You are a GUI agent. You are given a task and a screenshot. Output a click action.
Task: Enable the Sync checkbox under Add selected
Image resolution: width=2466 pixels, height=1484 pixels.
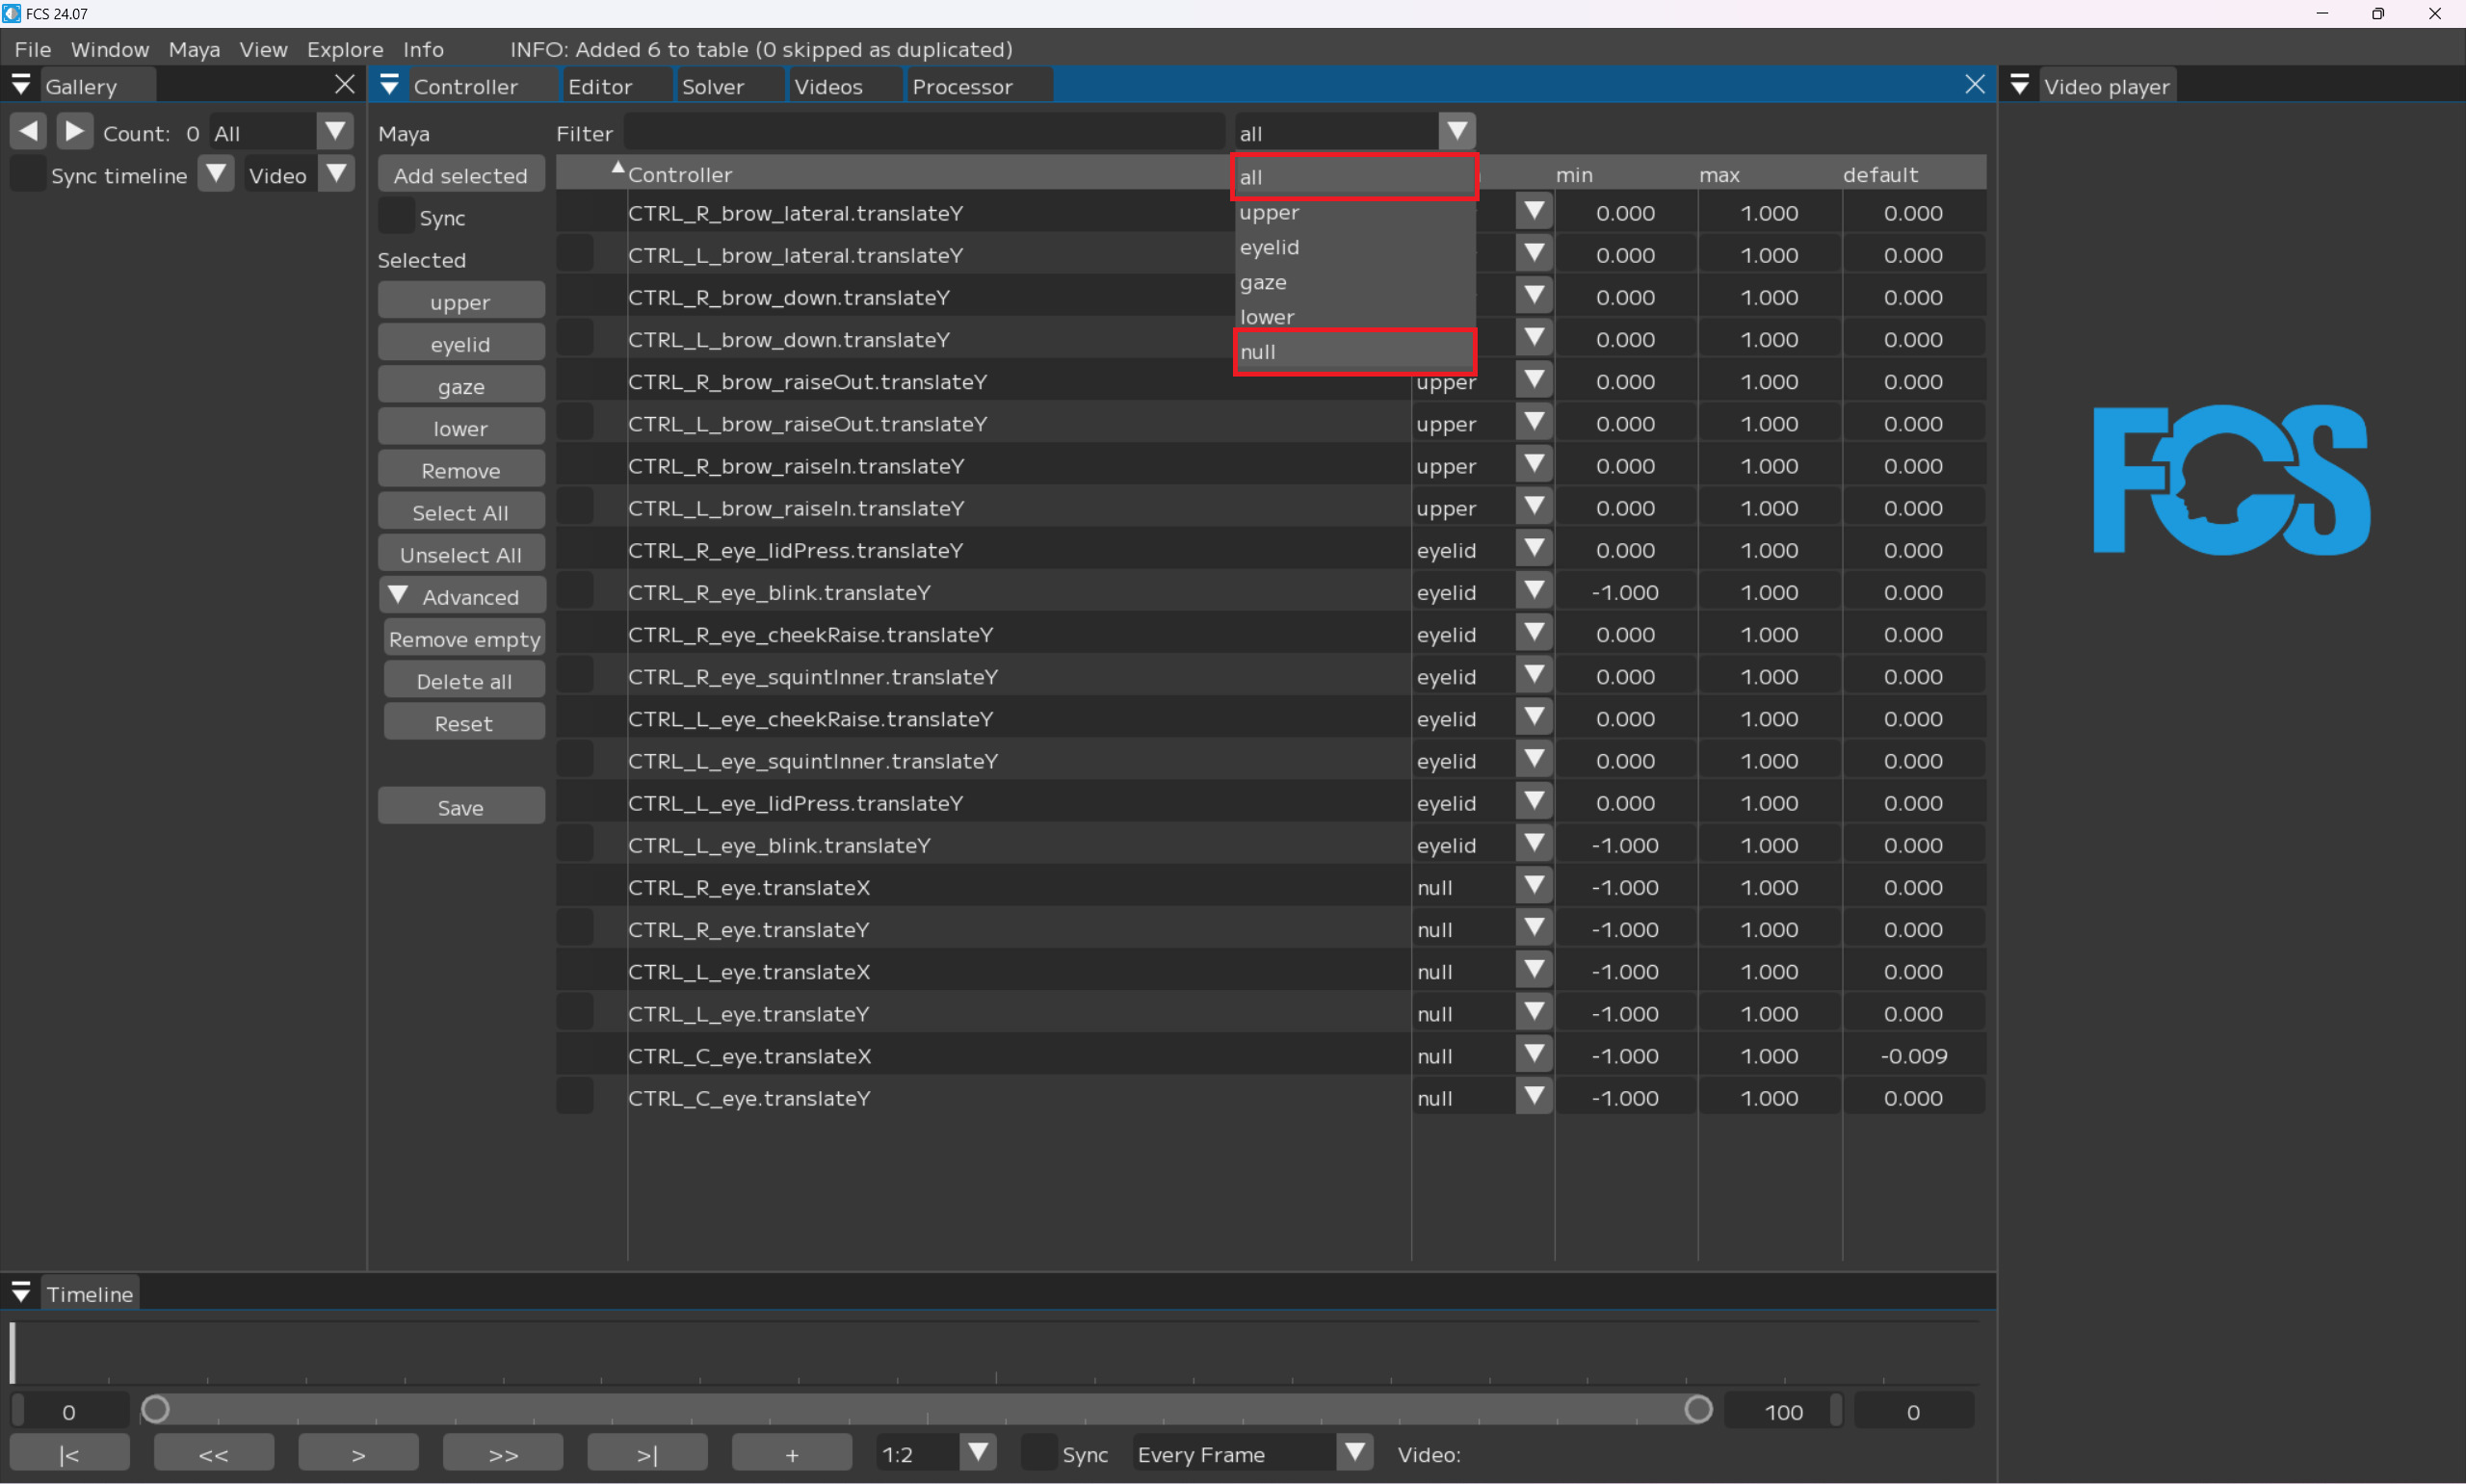(396, 217)
